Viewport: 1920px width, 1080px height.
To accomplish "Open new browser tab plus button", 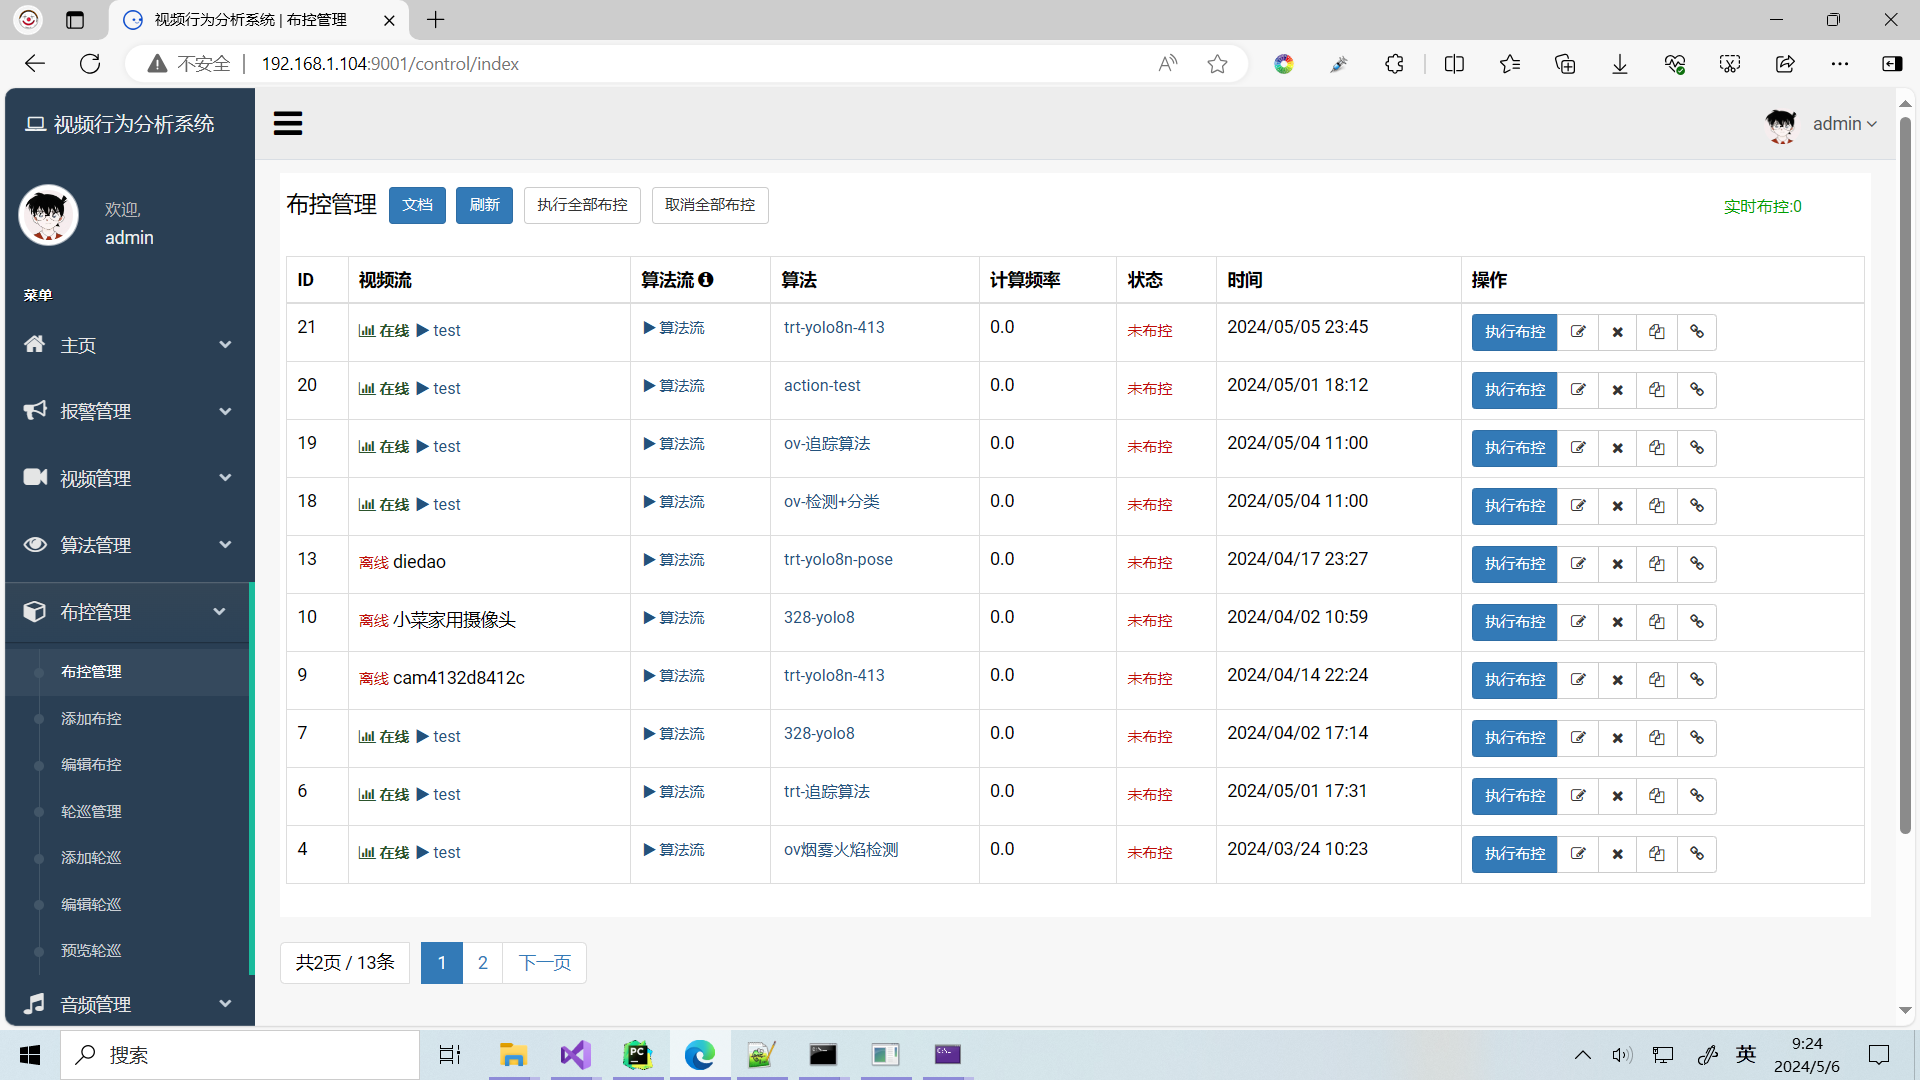I will point(436,19).
